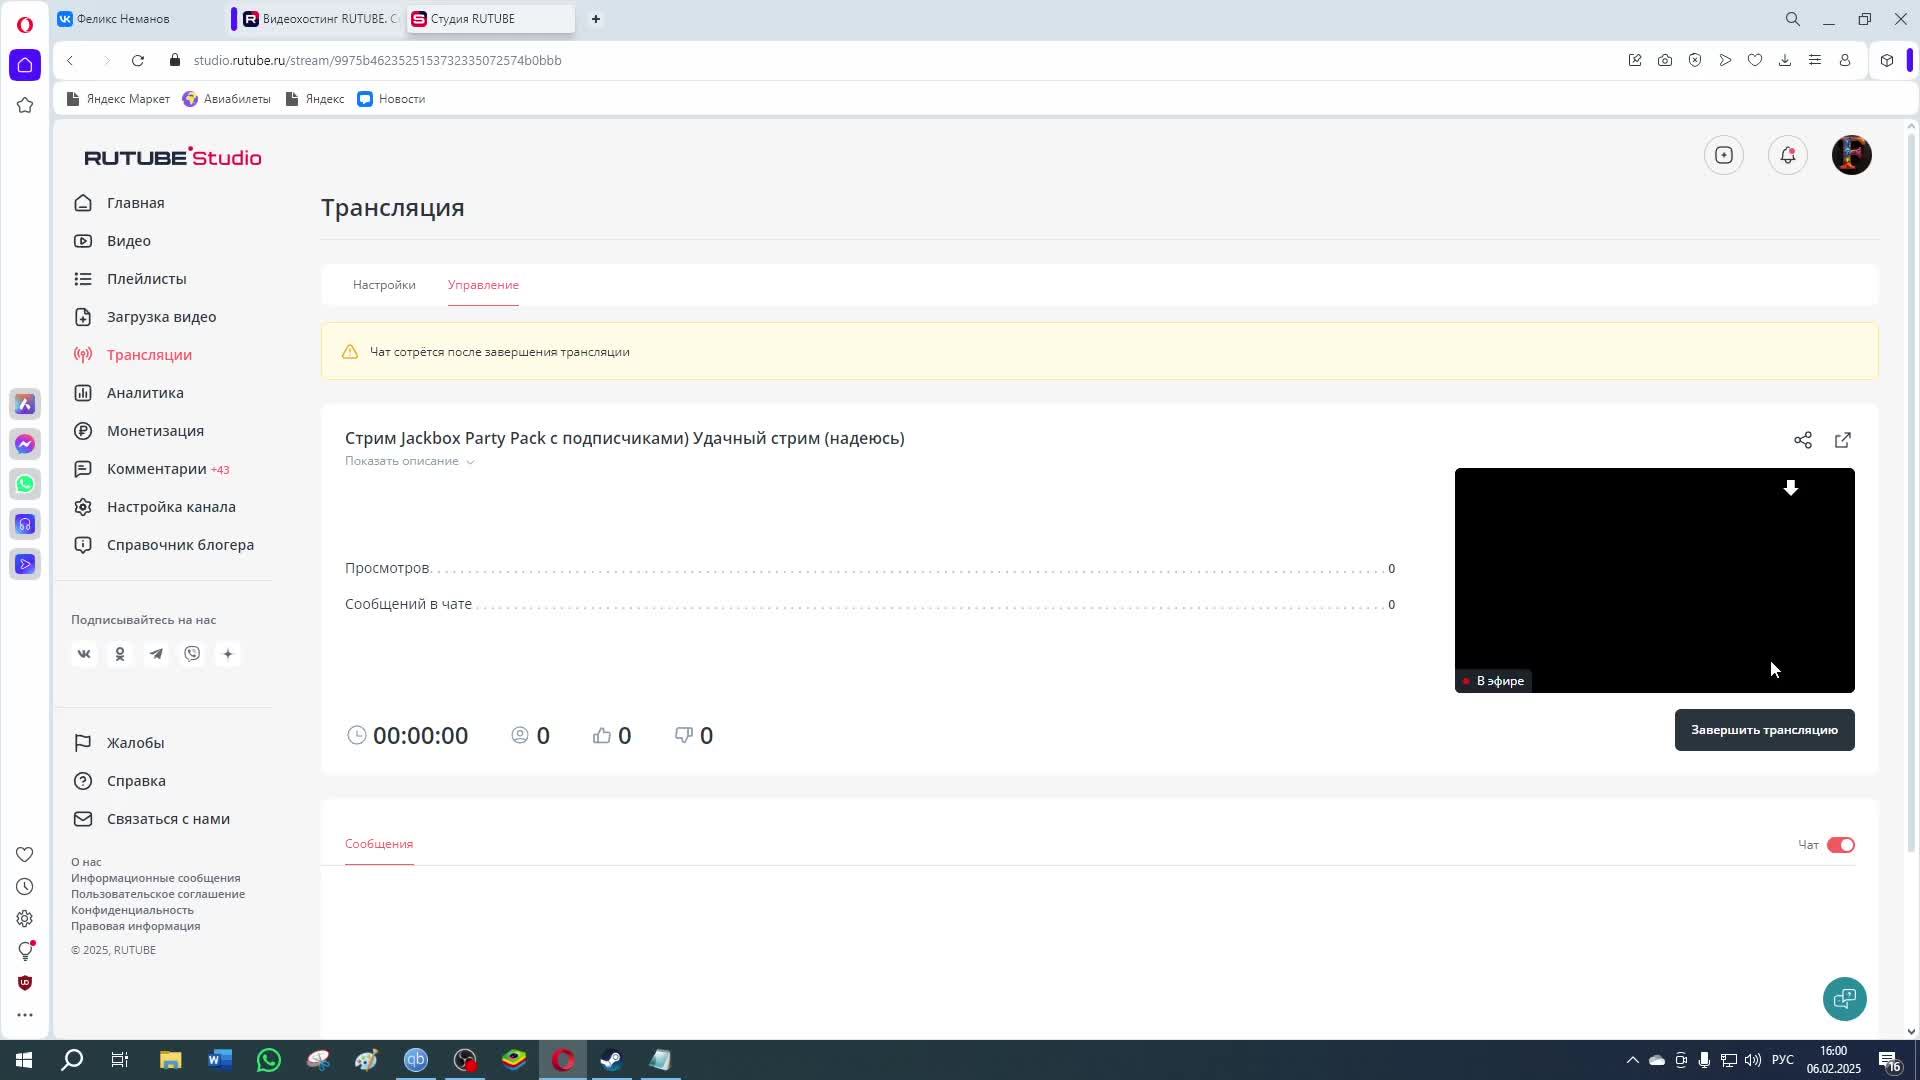The width and height of the screenshot is (1920, 1080).
Task: Open the support chat bubble icon
Action: click(1844, 998)
